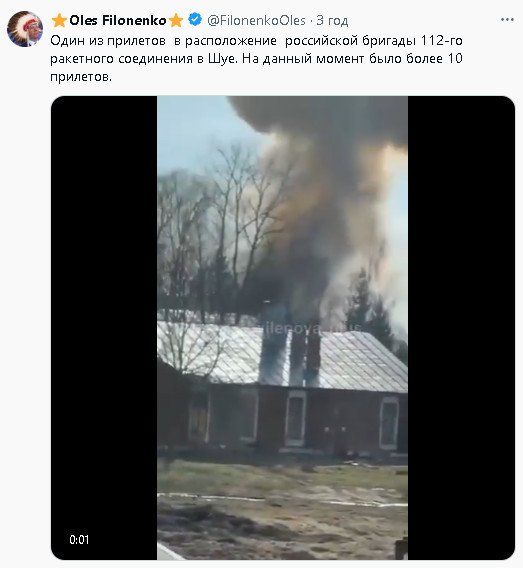Open the three-dot more options menu

pyautogui.click(x=507, y=20)
